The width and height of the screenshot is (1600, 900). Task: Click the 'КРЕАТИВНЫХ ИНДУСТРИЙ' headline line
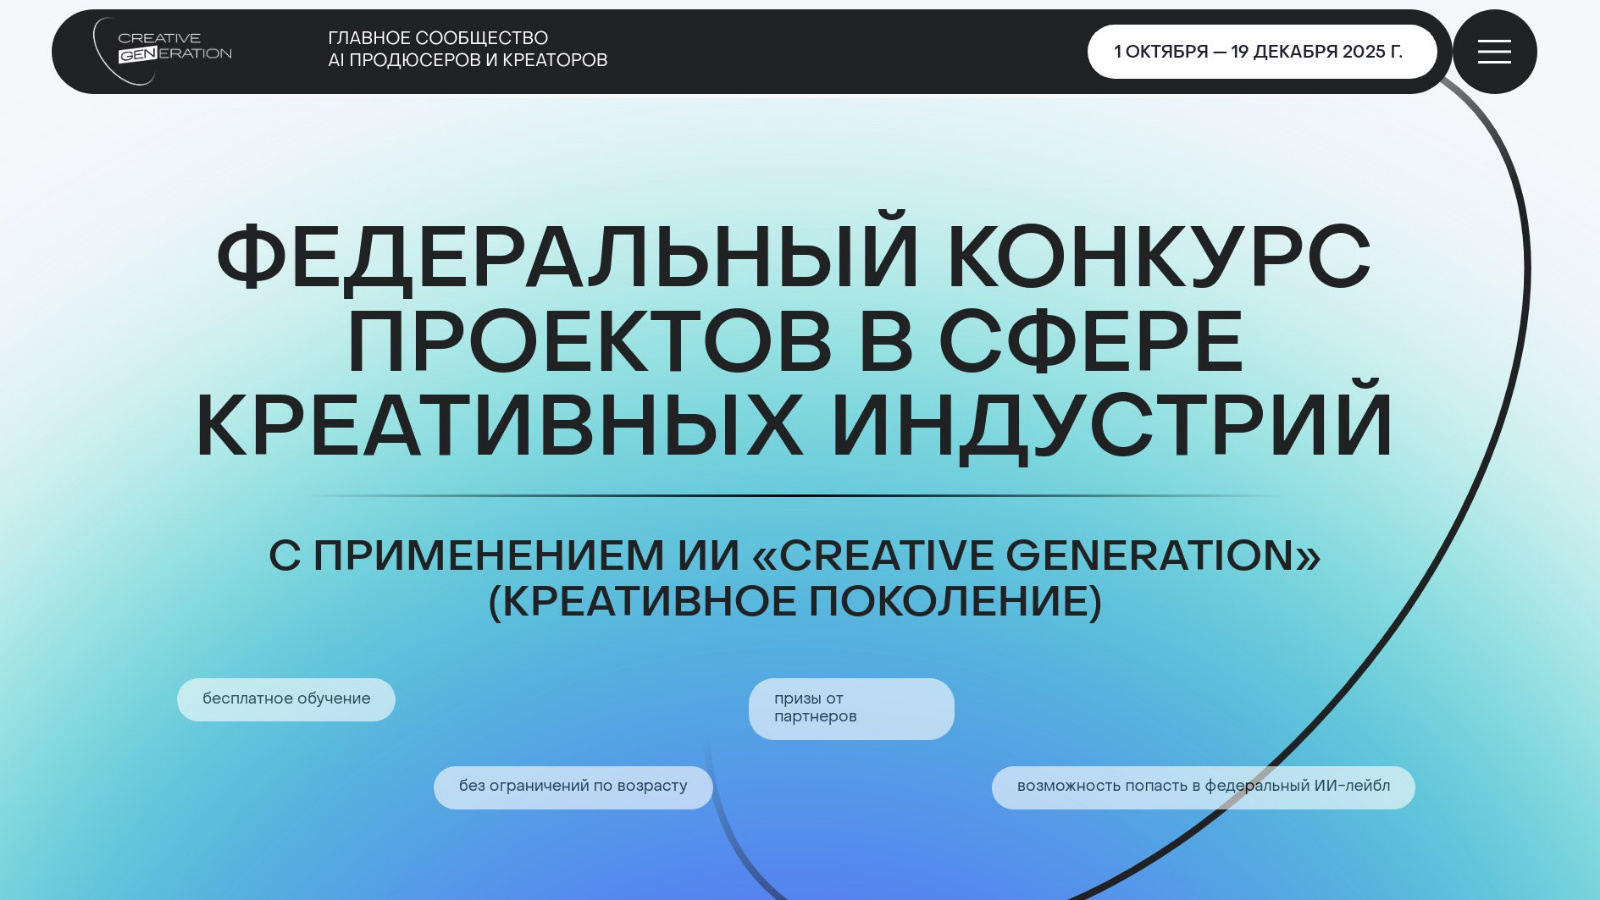(795, 426)
